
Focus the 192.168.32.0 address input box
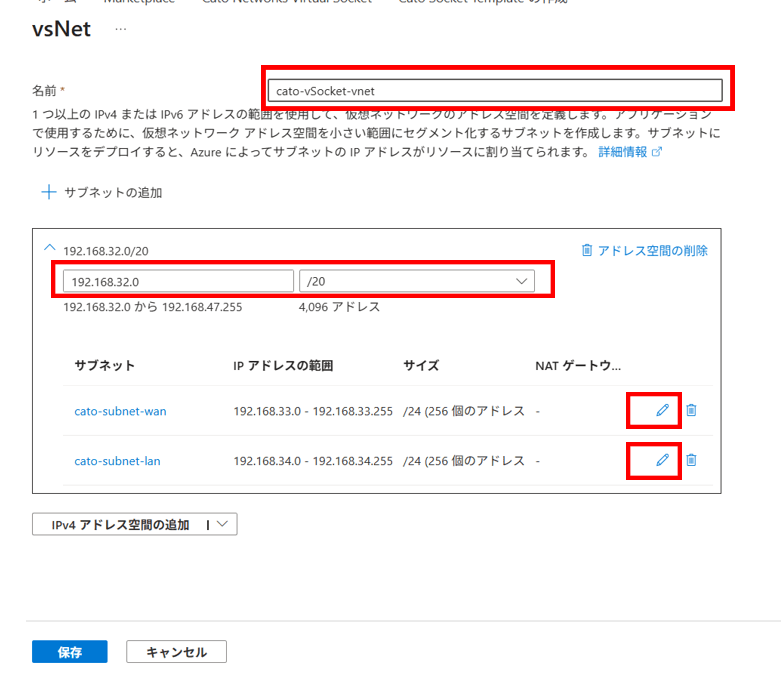178,282
